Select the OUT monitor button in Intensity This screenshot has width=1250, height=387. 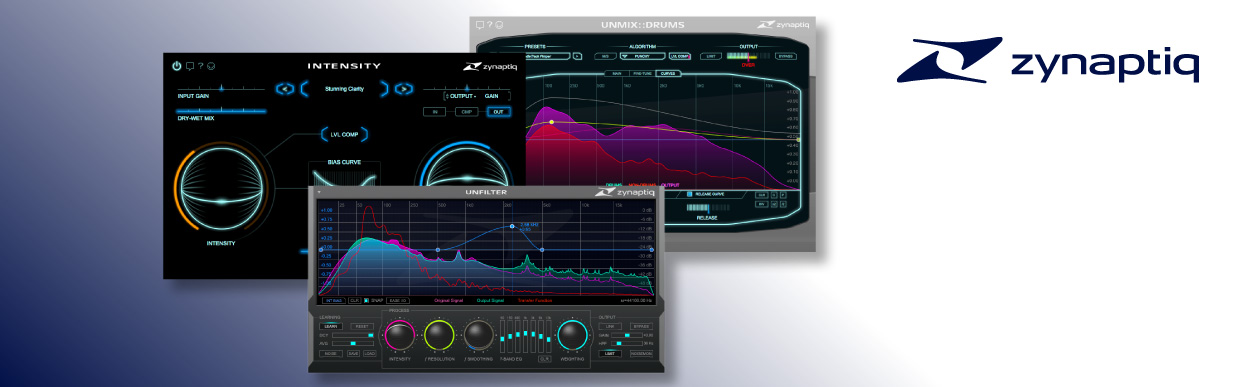(497, 112)
